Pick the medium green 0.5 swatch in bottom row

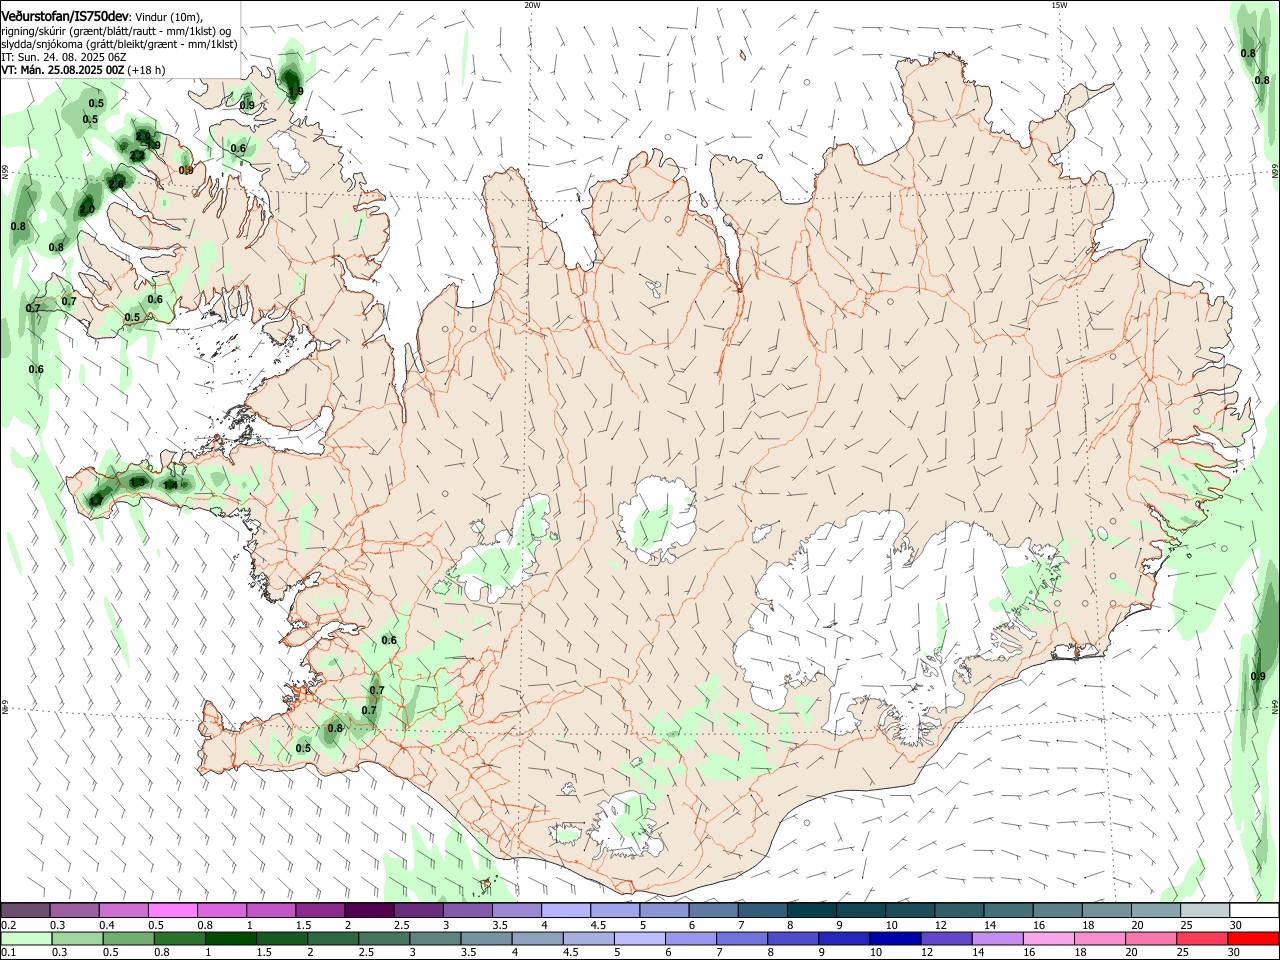click(129, 939)
